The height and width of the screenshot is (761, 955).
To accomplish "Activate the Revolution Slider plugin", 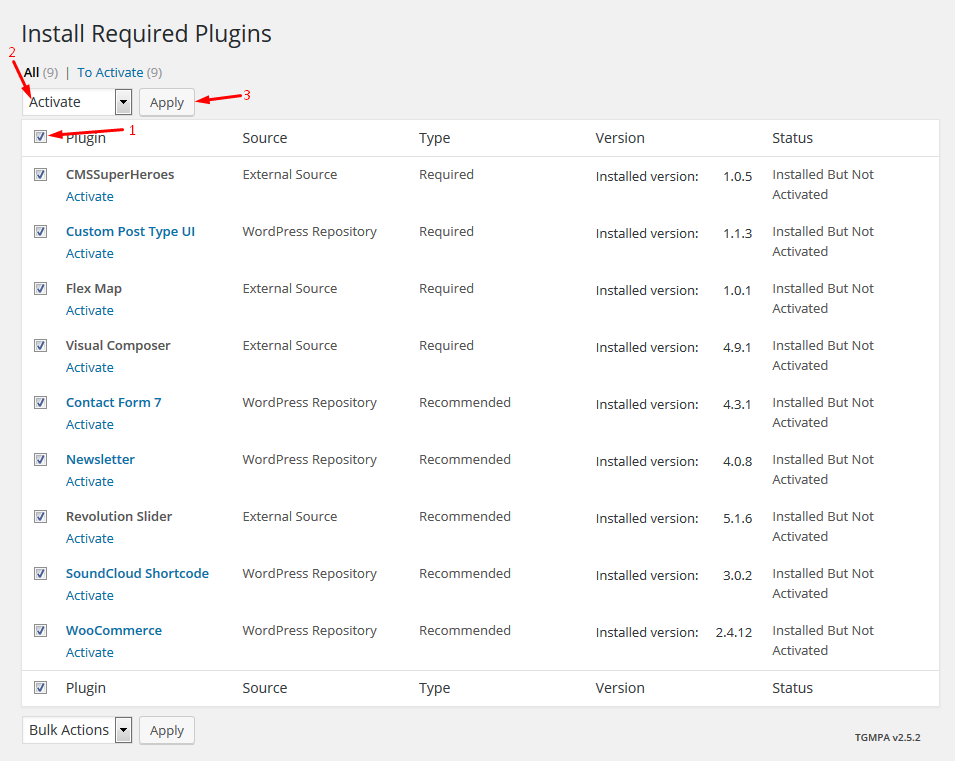I will [90, 538].
